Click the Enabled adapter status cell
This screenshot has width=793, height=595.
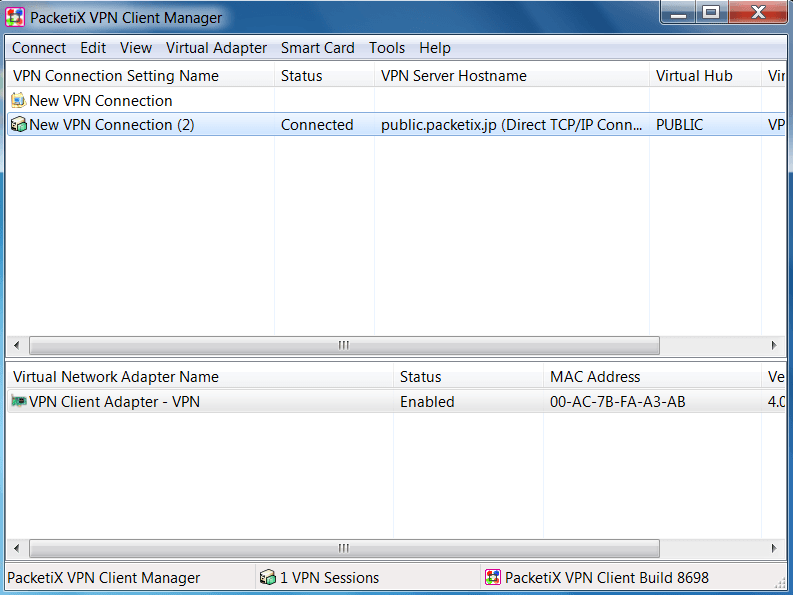[427, 402]
